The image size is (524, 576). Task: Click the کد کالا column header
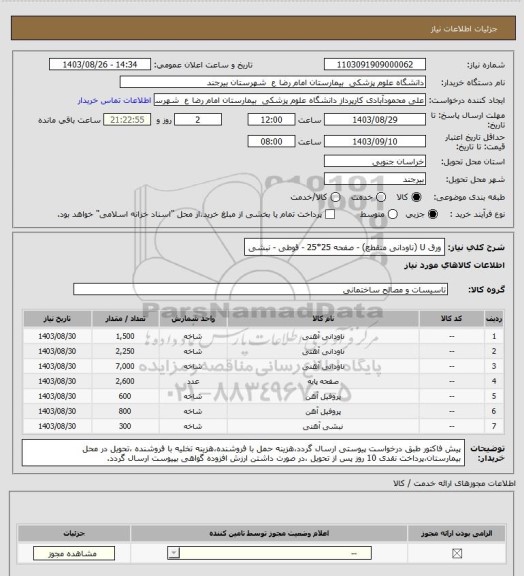pyautogui.click(x=451, y=319)
